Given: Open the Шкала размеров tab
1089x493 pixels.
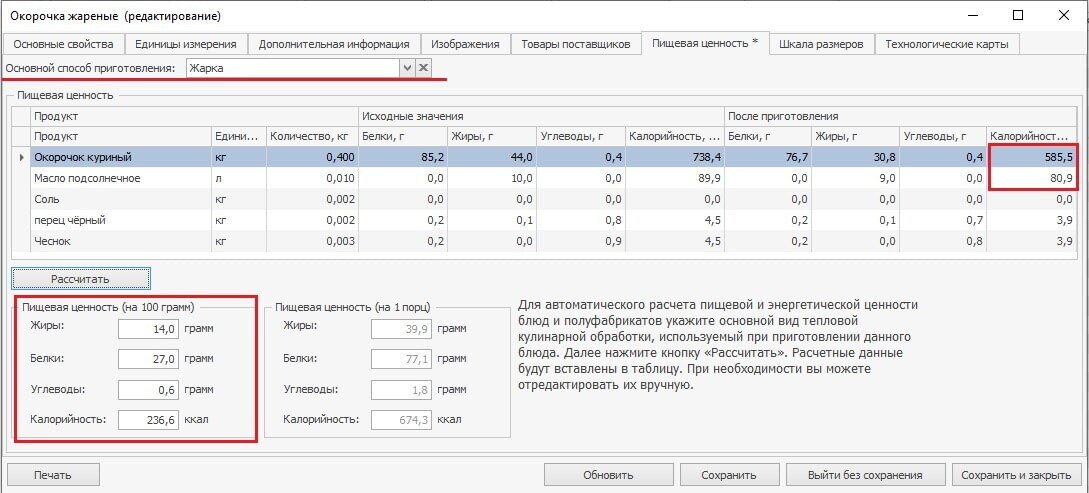Looking at the screenshot, I should pos(822,44).
